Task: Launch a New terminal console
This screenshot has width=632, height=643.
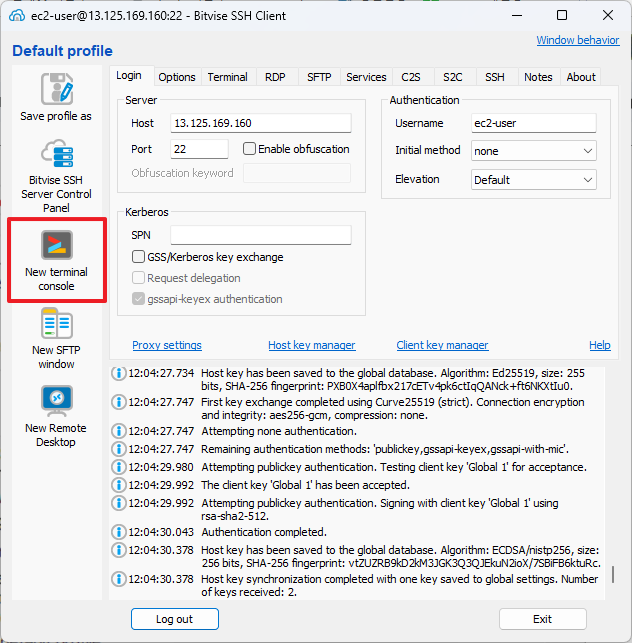Action: tap(57, 260)
